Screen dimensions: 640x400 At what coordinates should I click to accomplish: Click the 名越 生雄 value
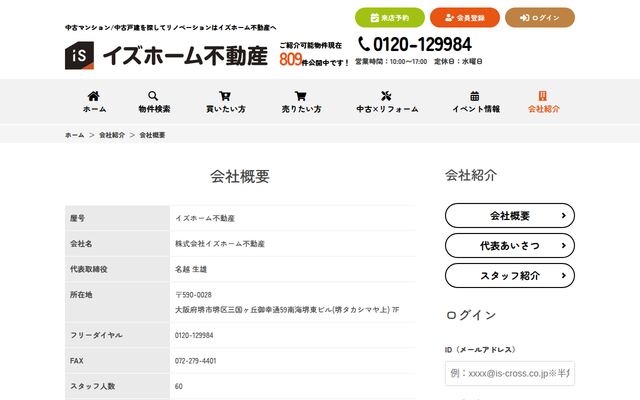(x=191, y=269)
